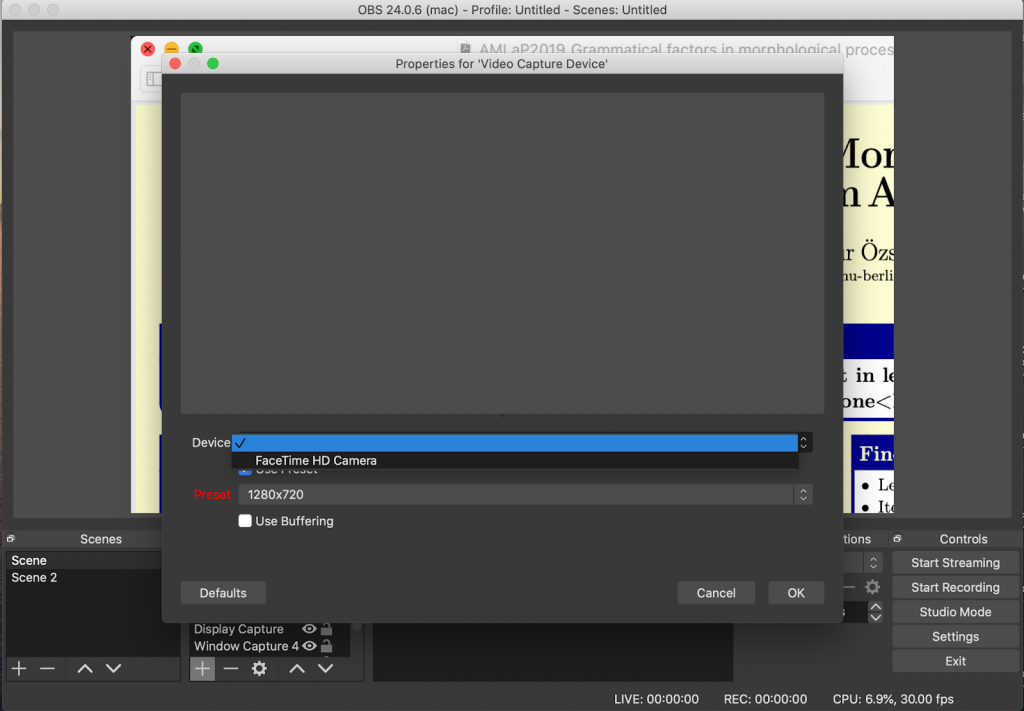The height and width of the screenshot is (711, 1024).
Task: Choose FaceTime HD Camera from the Device list
Action: coord(515,460)
